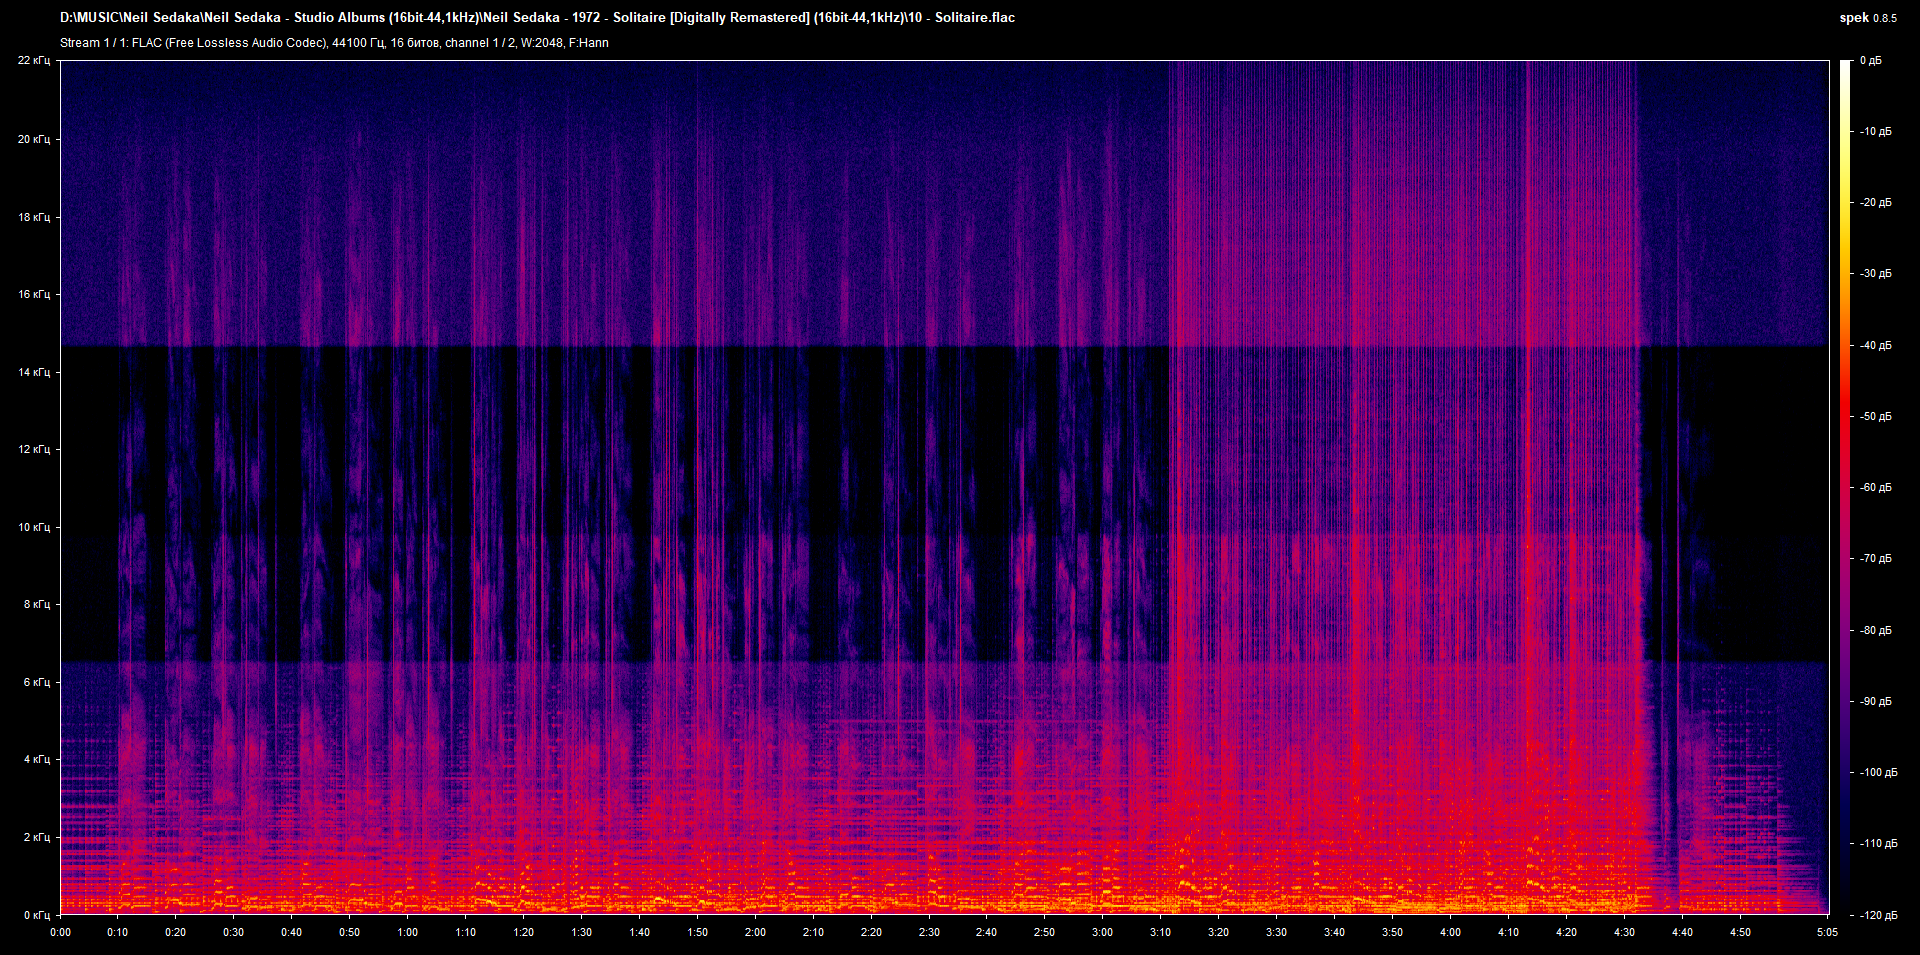The height and width of the screenshot is (955, 1920).
Task: Click the 0:30 time axis label
Action: 233,932
